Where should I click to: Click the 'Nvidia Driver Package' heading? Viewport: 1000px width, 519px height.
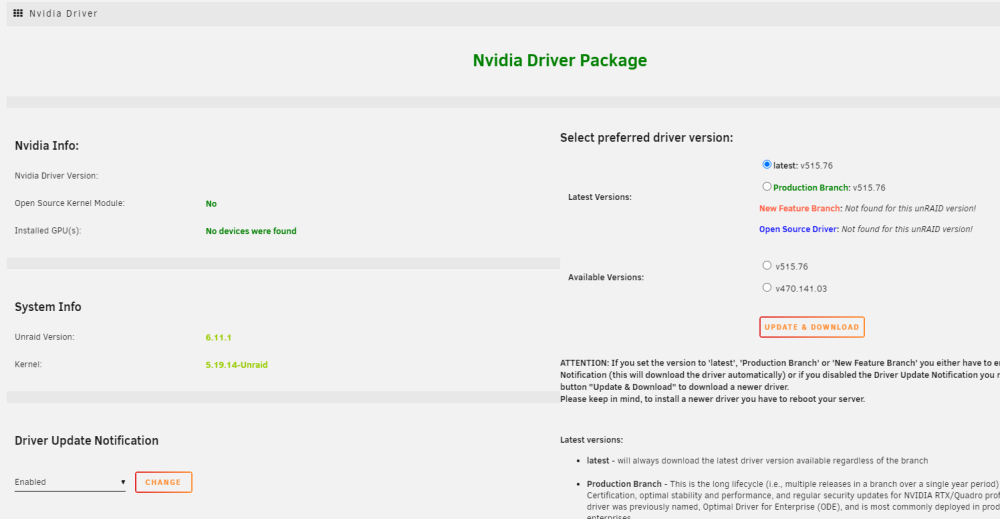point(560,60)
